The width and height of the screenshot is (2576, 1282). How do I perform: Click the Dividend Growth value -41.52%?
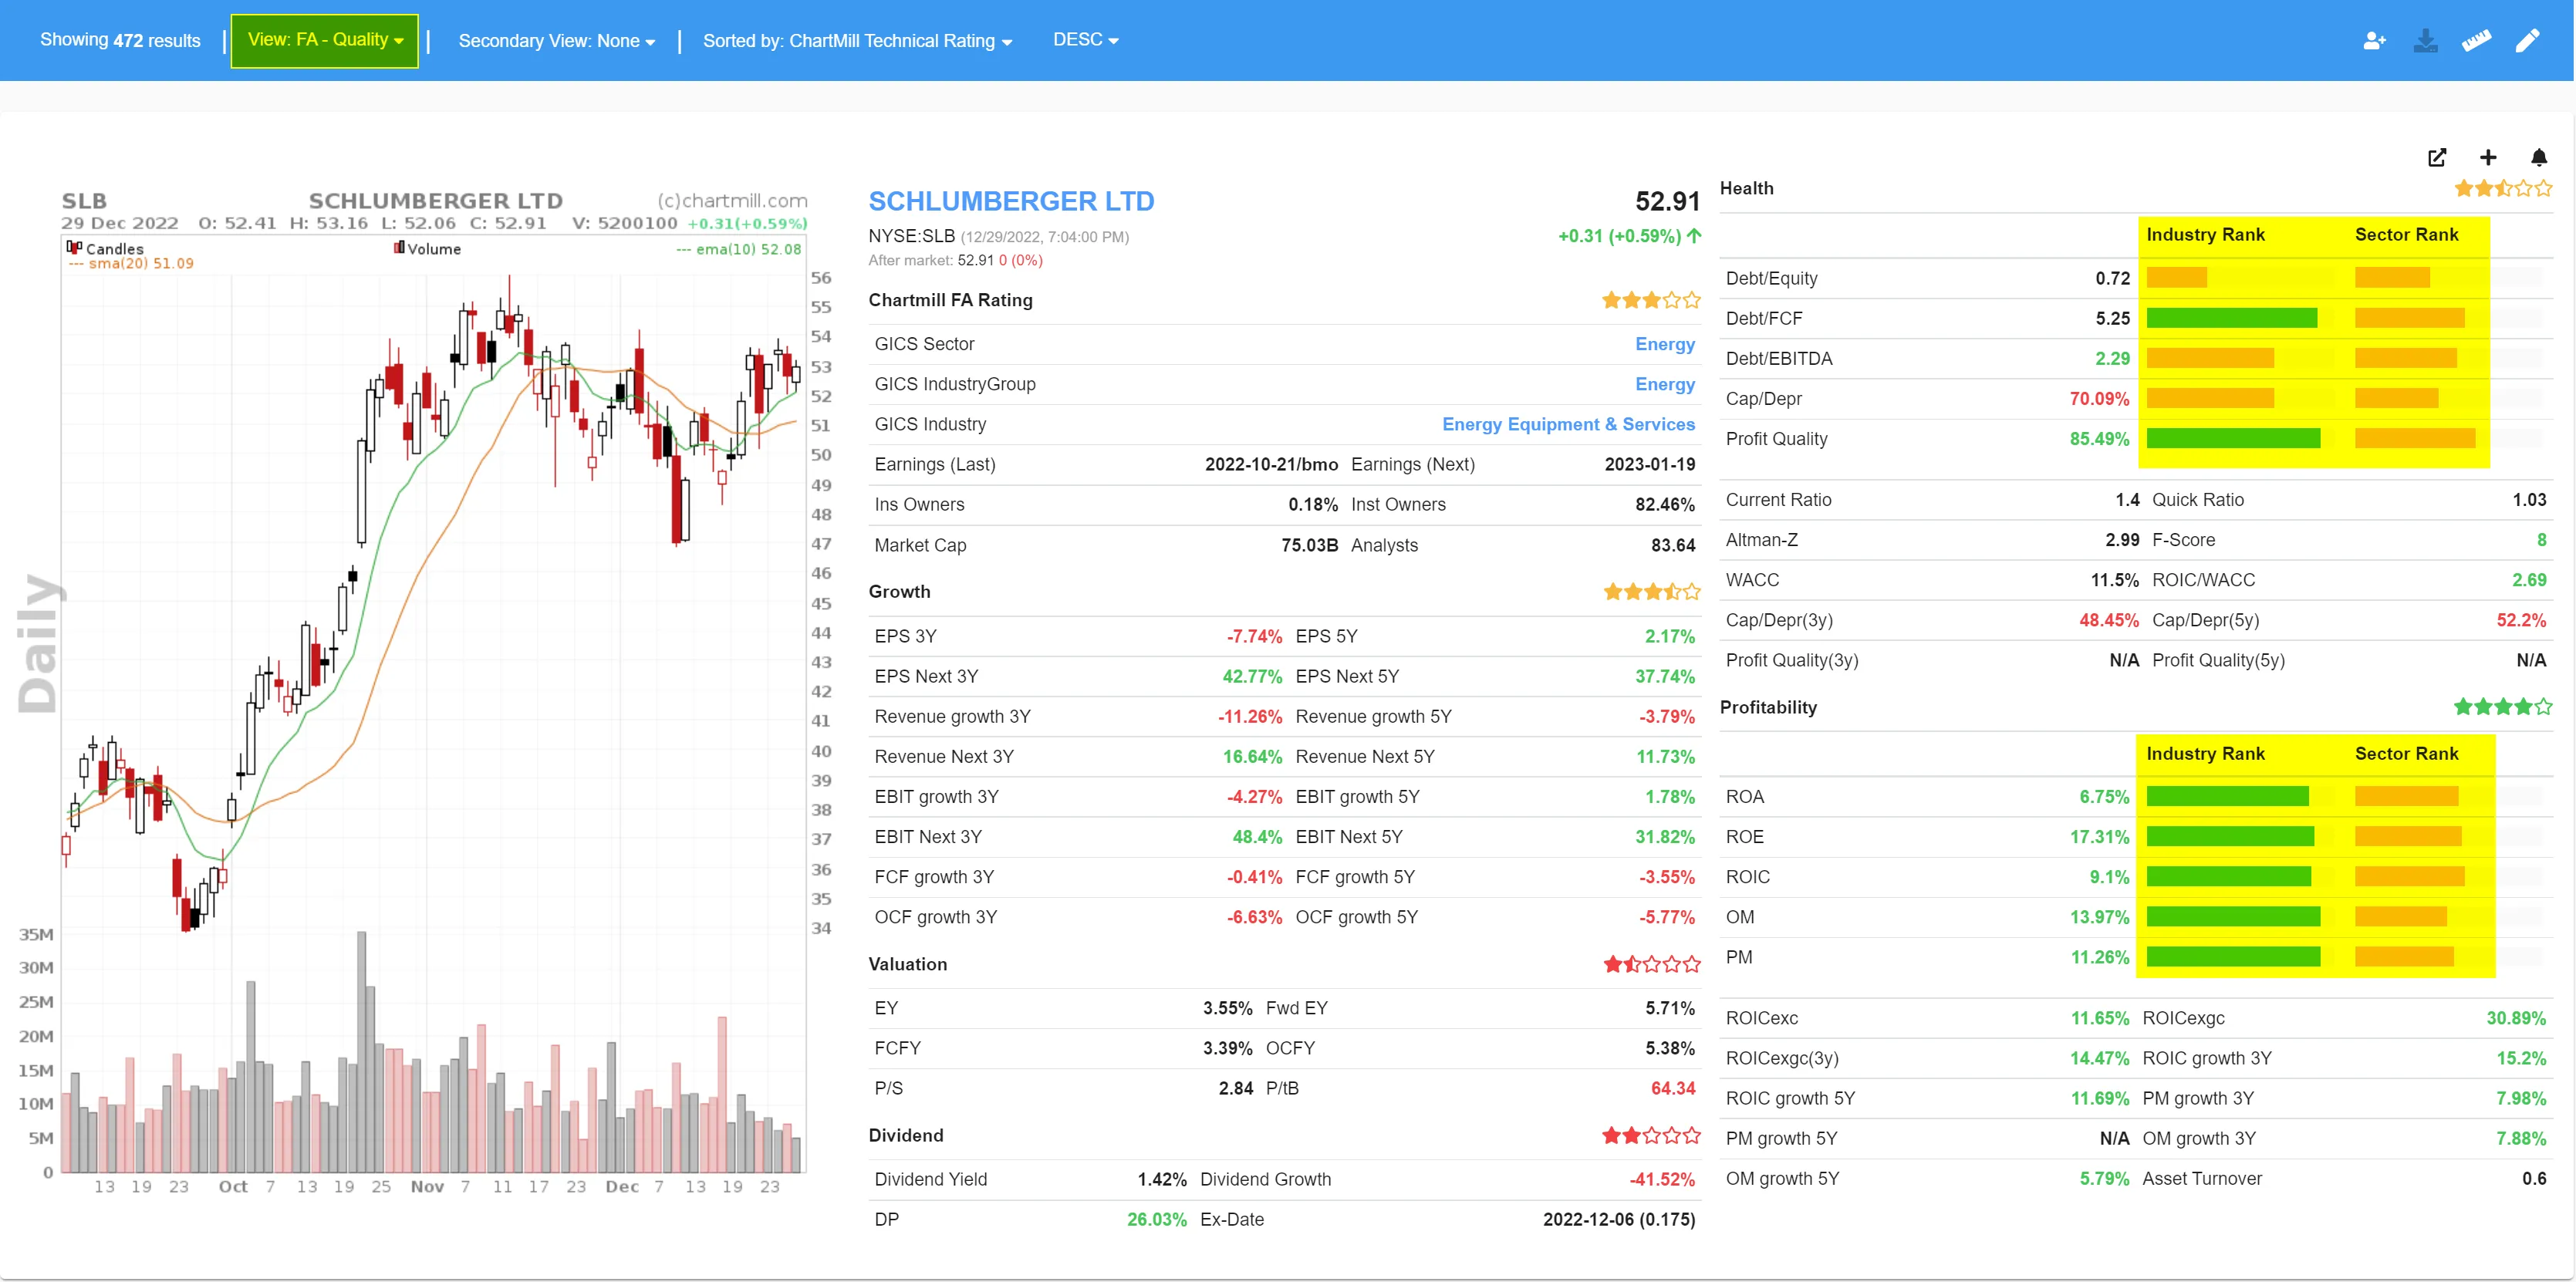pyautogui.click(x=1662, y=1179)
